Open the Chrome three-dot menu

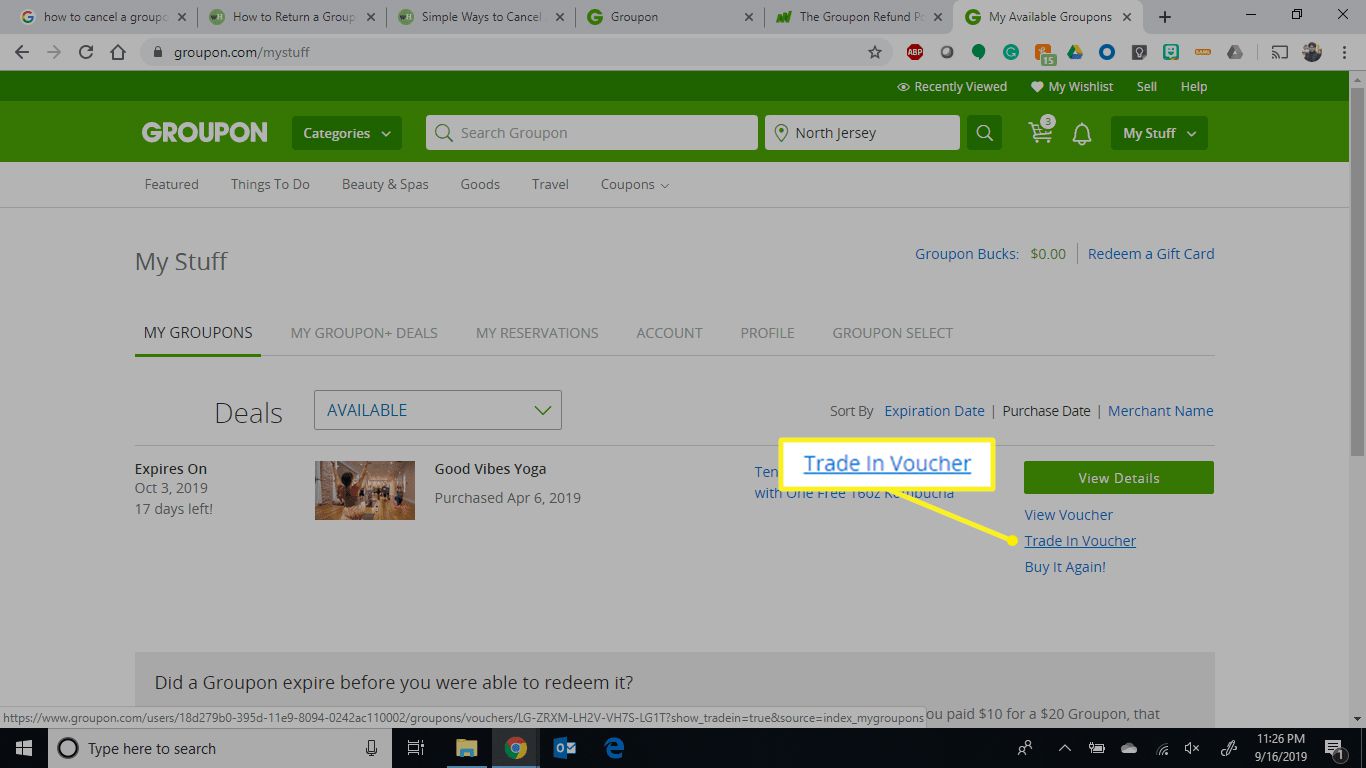tap(1345, 52)
